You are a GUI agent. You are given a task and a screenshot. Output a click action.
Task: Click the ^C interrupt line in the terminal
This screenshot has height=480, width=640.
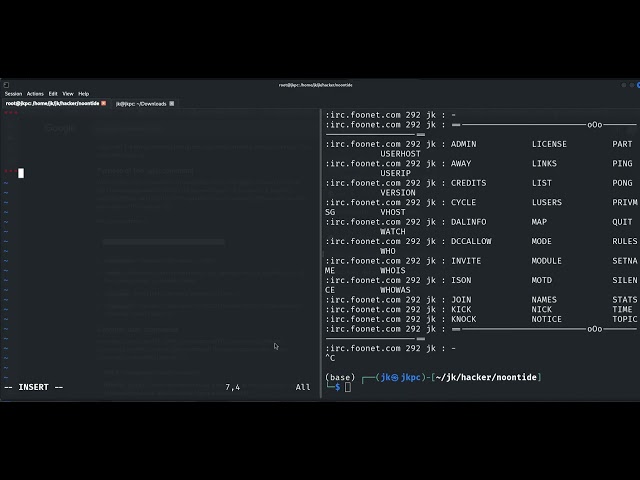[330, 358]
